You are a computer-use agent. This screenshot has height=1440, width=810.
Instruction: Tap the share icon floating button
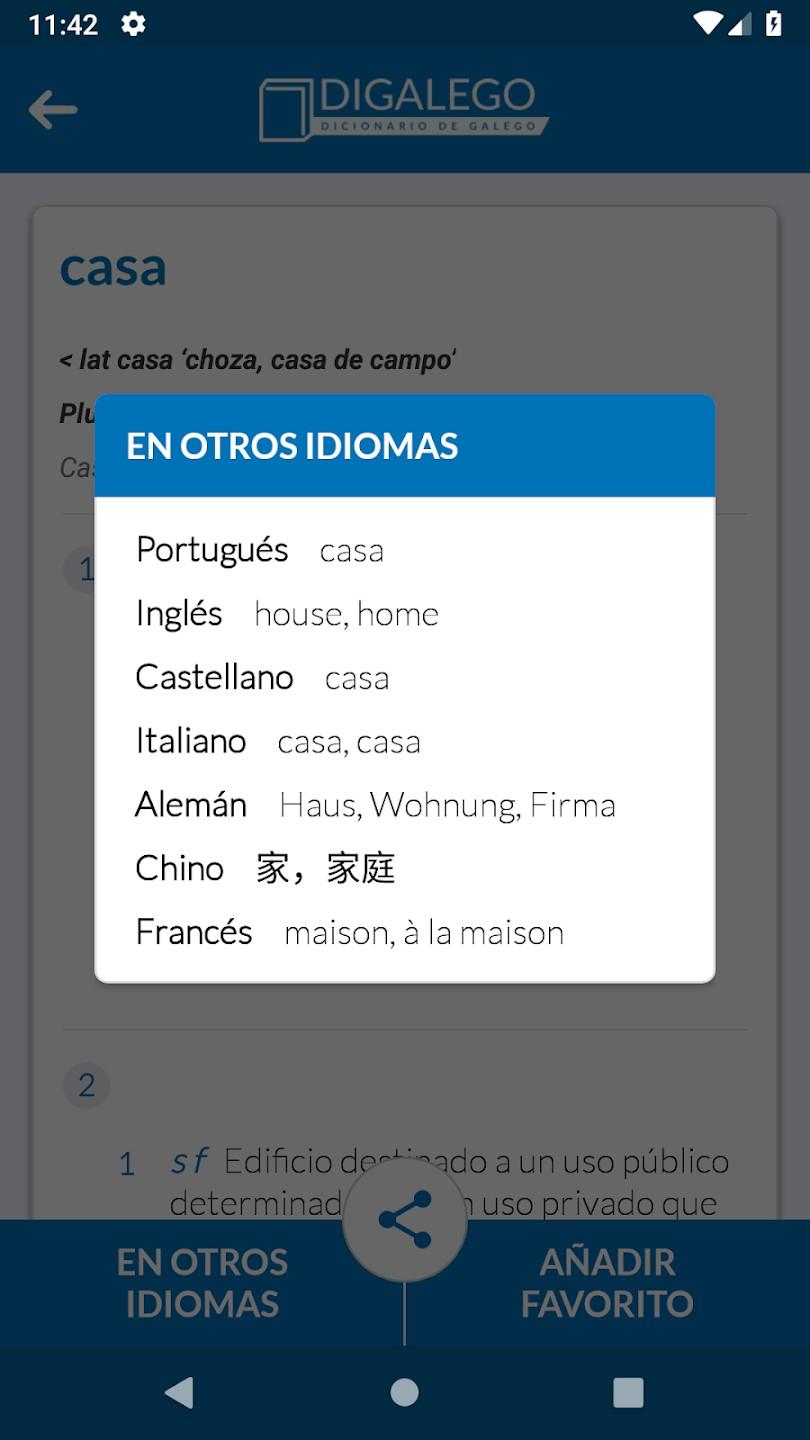click(404, 1219)
